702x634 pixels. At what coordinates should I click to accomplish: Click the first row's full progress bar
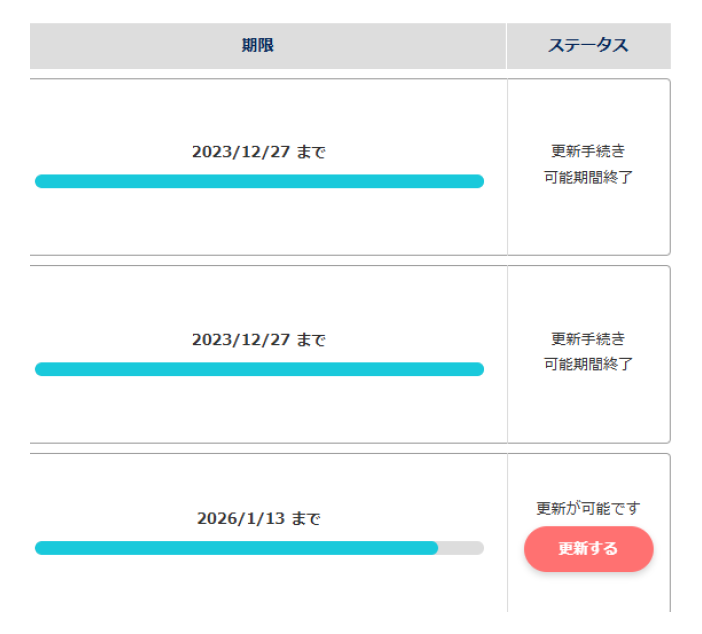click(259, 181)
